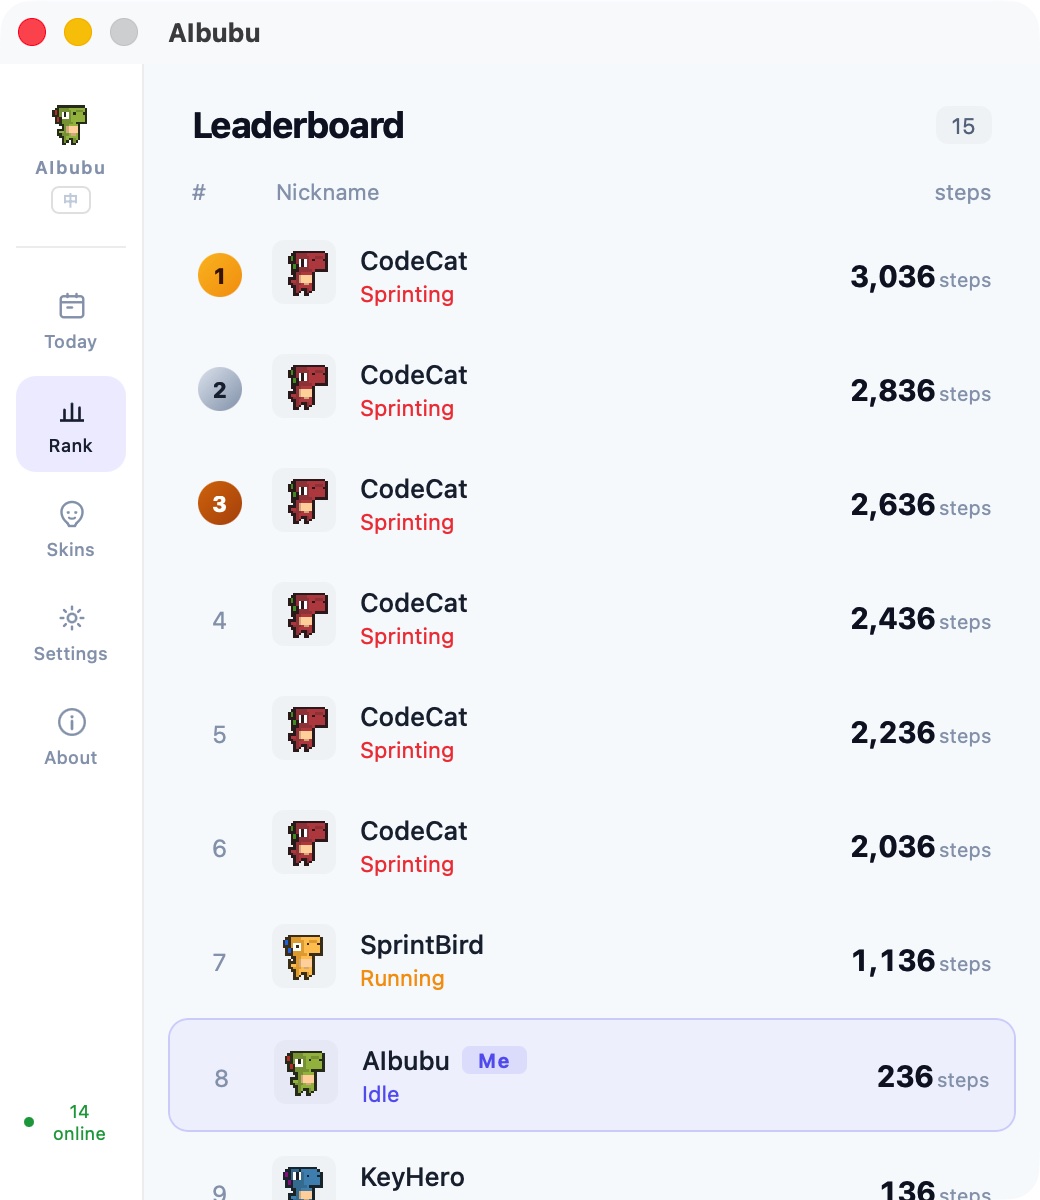Click the silver second-place medal
Viewport: 1040px width, 1200px height.
coord(219,389)
